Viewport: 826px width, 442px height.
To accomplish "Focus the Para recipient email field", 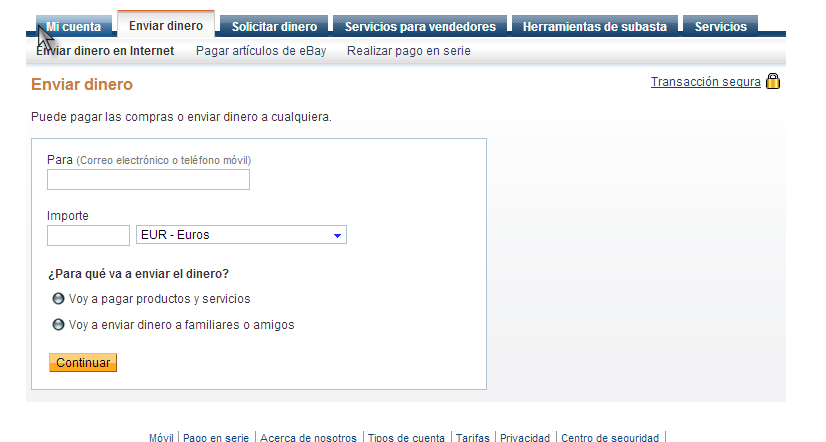I will 148,180.
